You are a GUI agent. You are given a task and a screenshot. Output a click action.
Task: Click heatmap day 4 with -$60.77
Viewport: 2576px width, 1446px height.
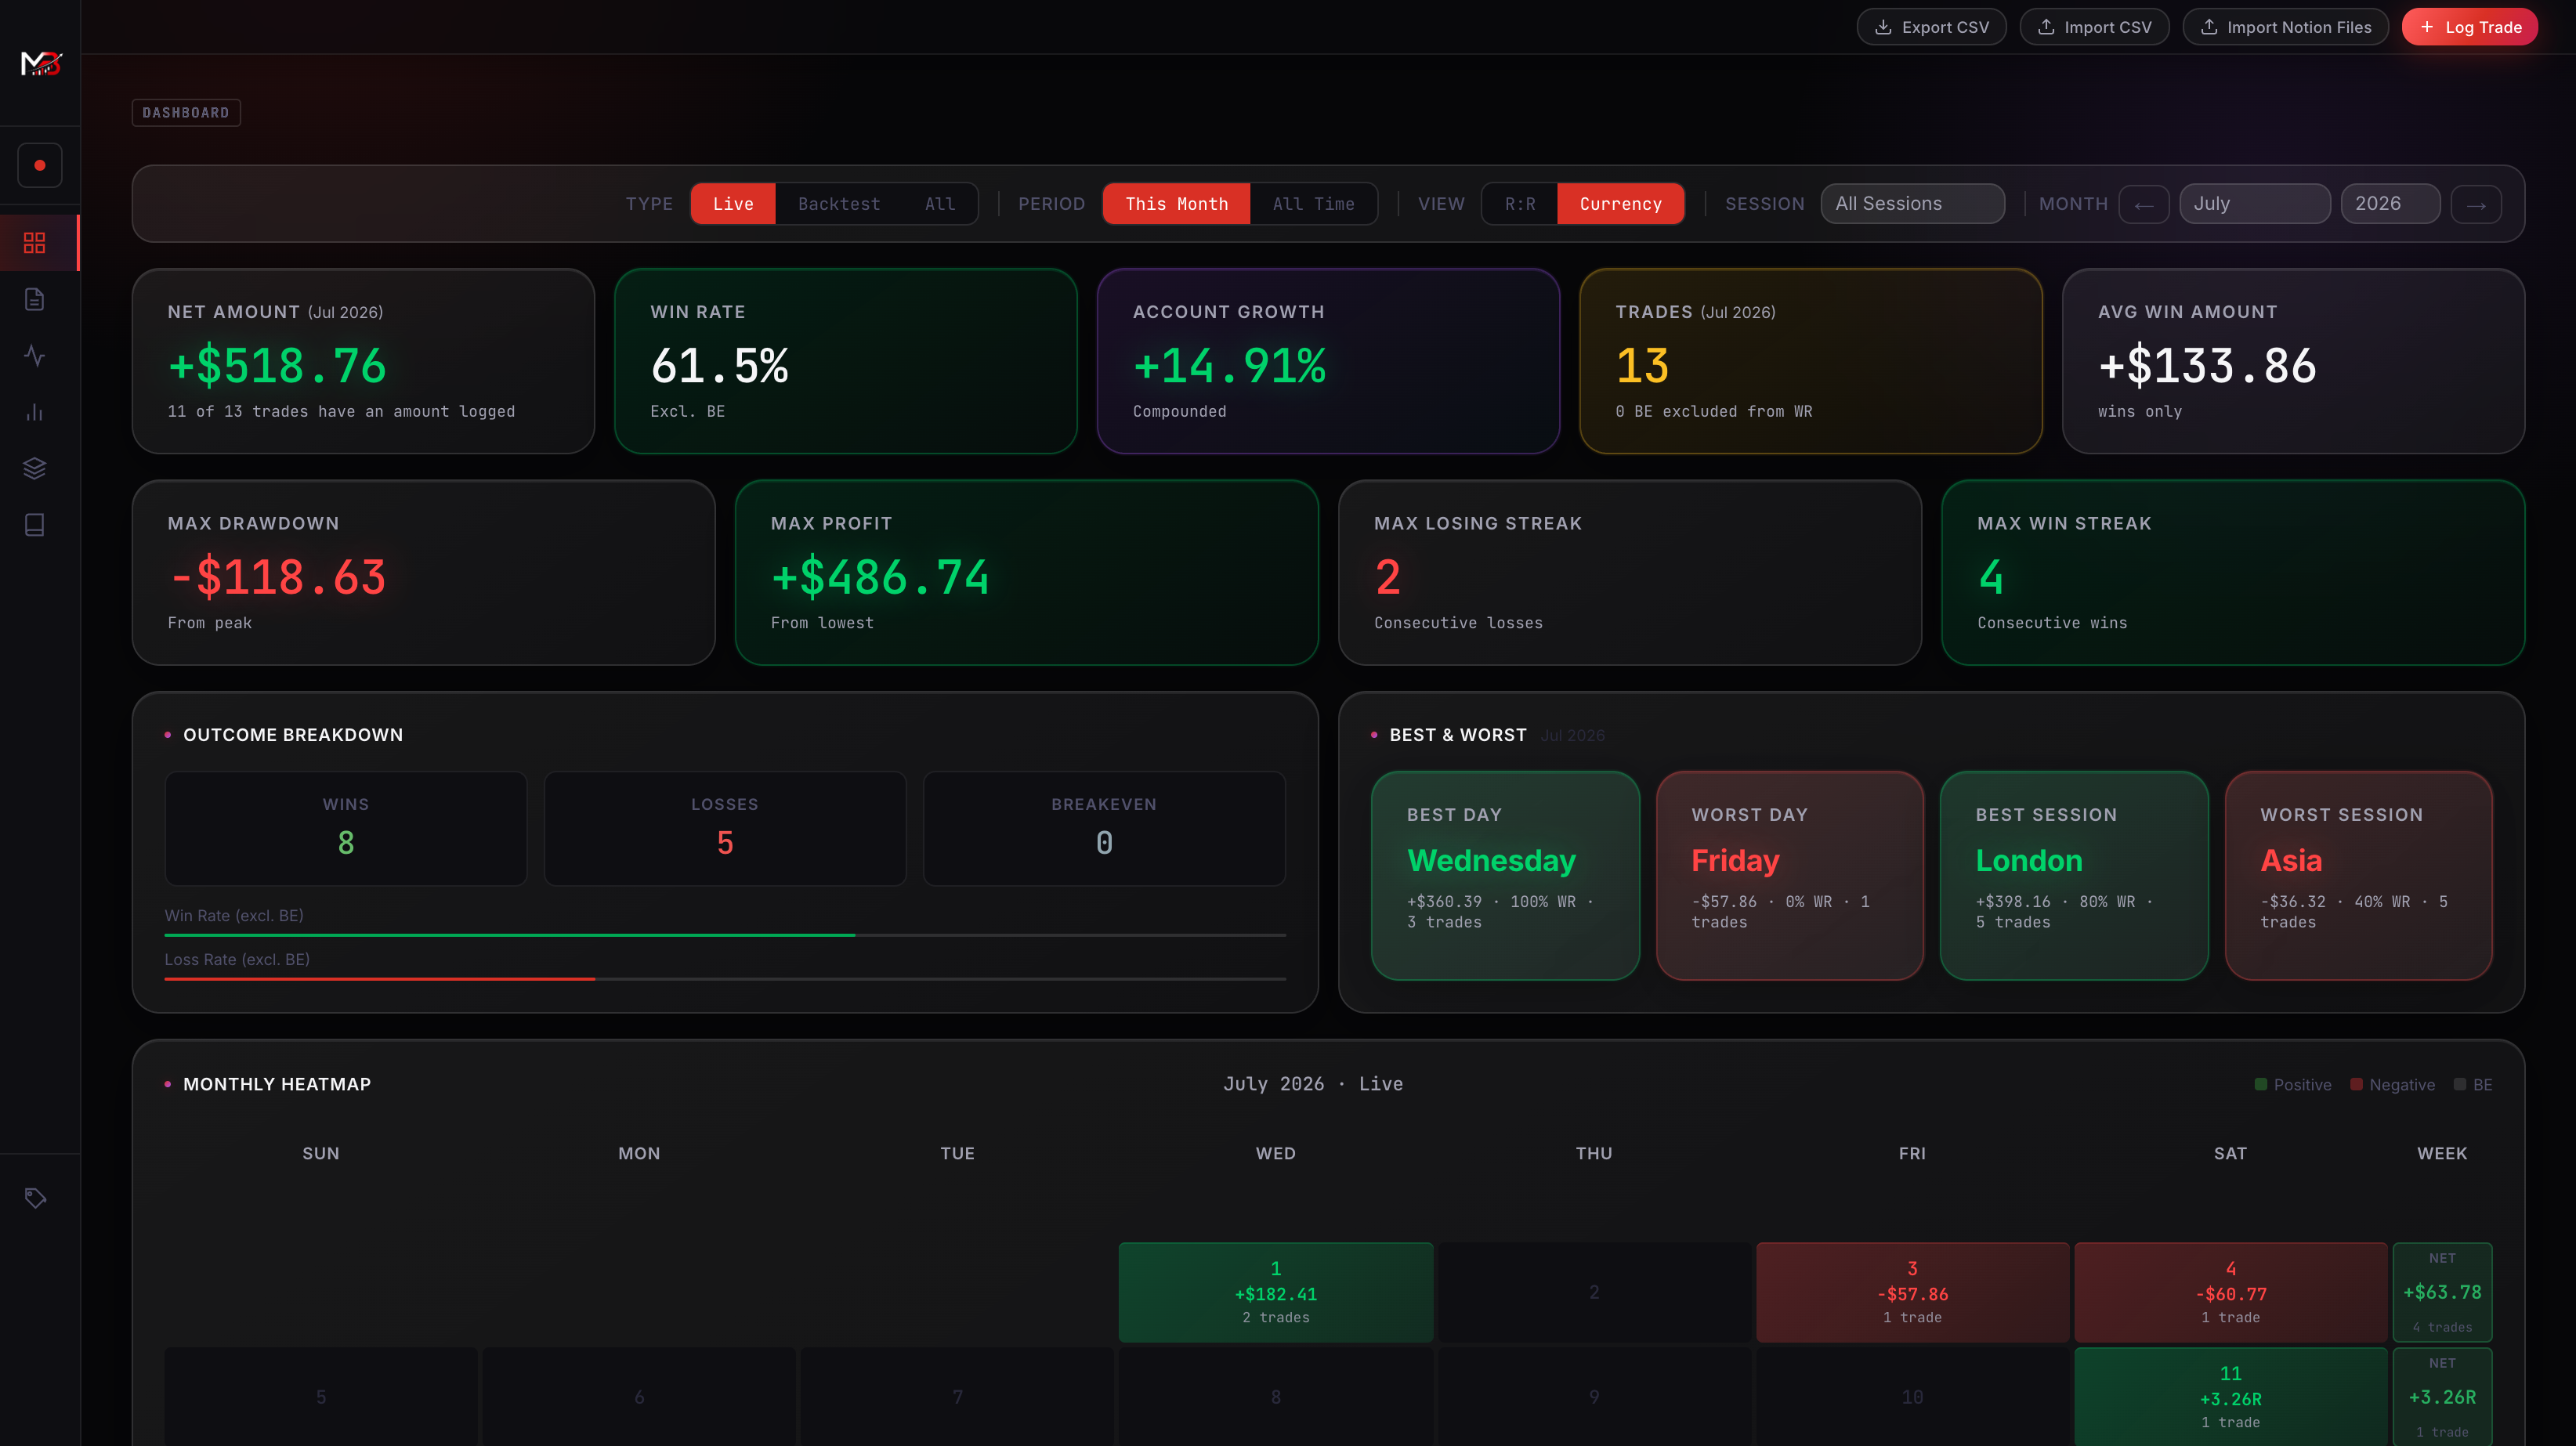(2230, 1292)
